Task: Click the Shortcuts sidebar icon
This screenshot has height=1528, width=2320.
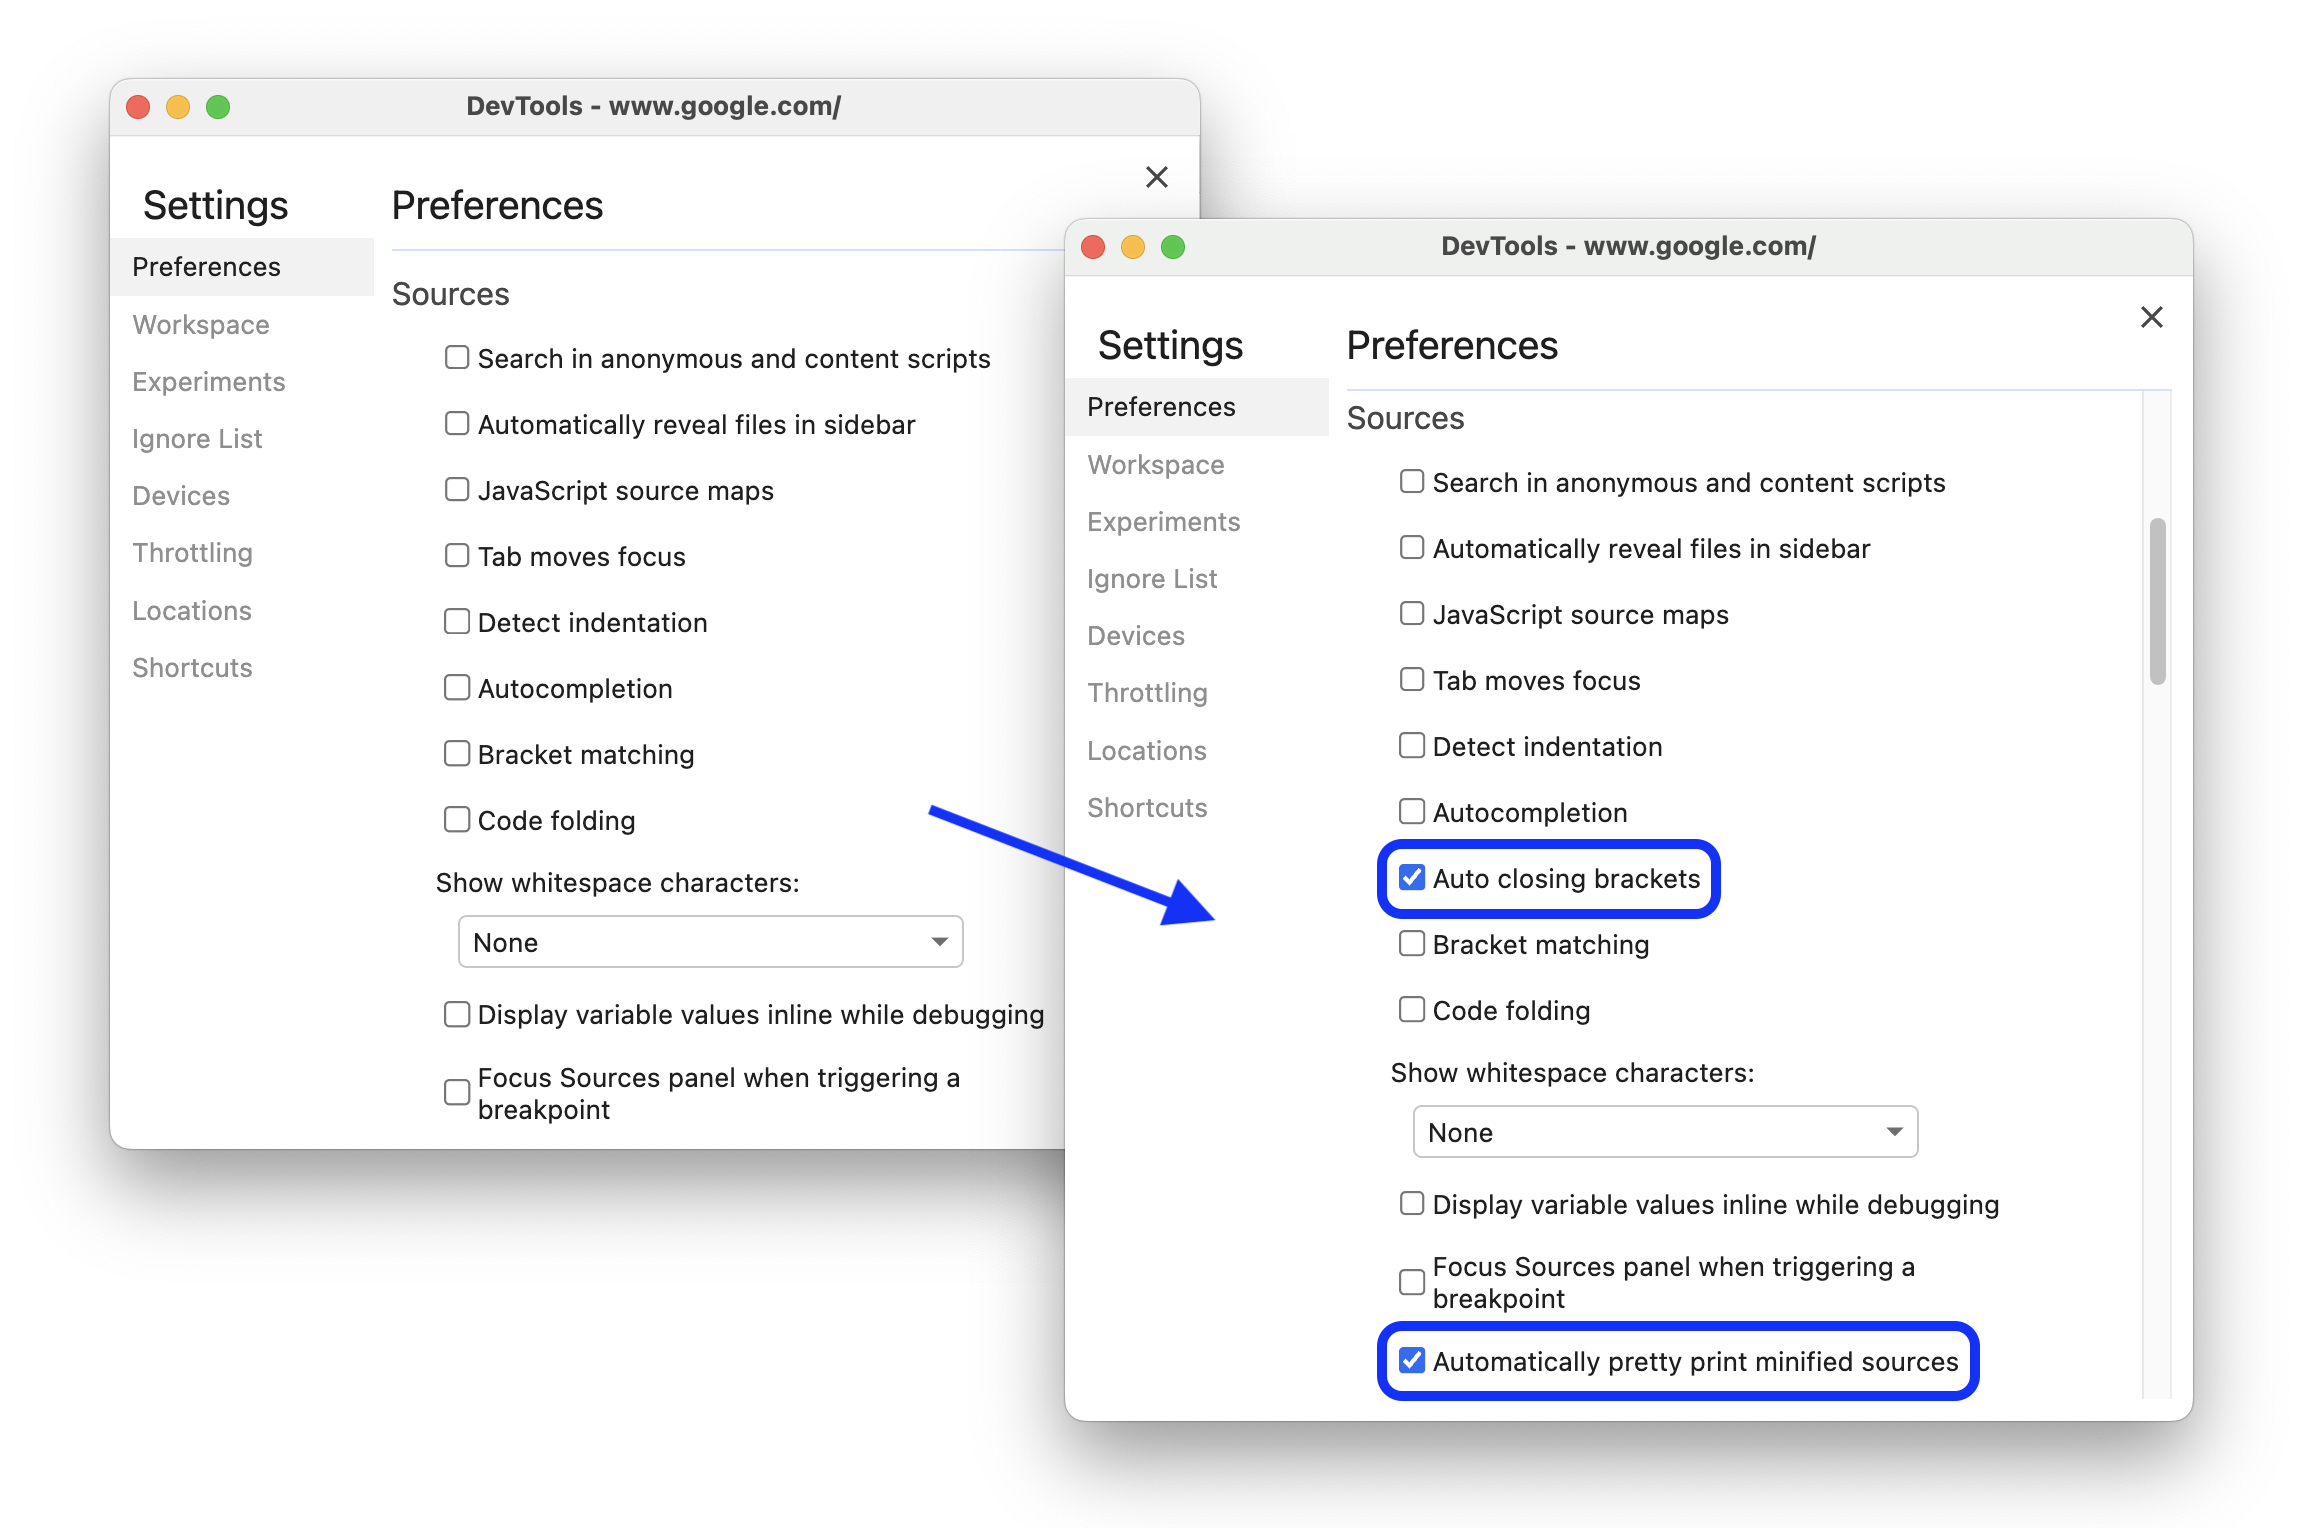Action: pyautogui.click(x=1146, y=805)
